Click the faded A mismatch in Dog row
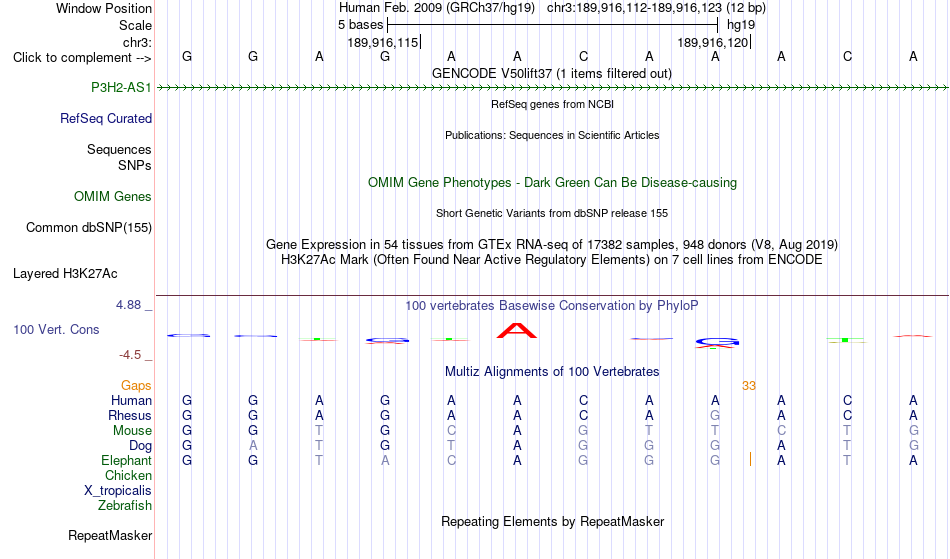The height and width of the screenshot is (559, 950). (253, 446)
